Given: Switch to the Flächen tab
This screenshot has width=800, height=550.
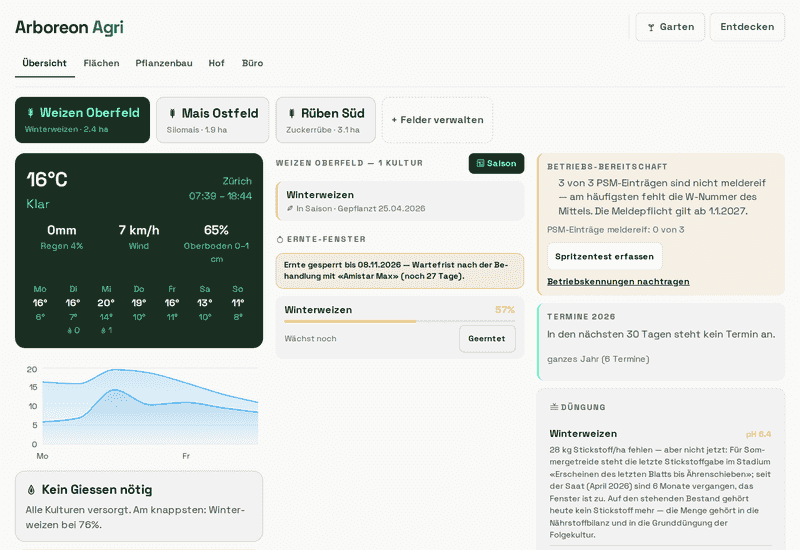Looking at the screenshot, I should (102, 63).
